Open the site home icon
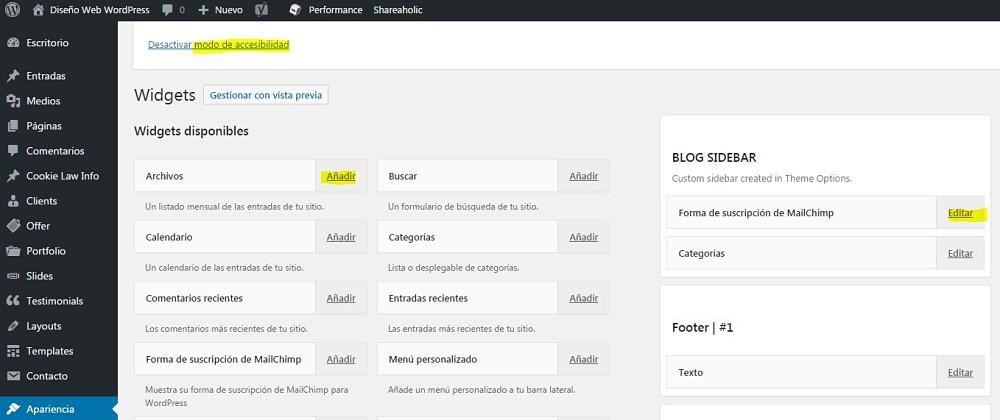The width and height of the screenshot is (1000, 420). 38,10
